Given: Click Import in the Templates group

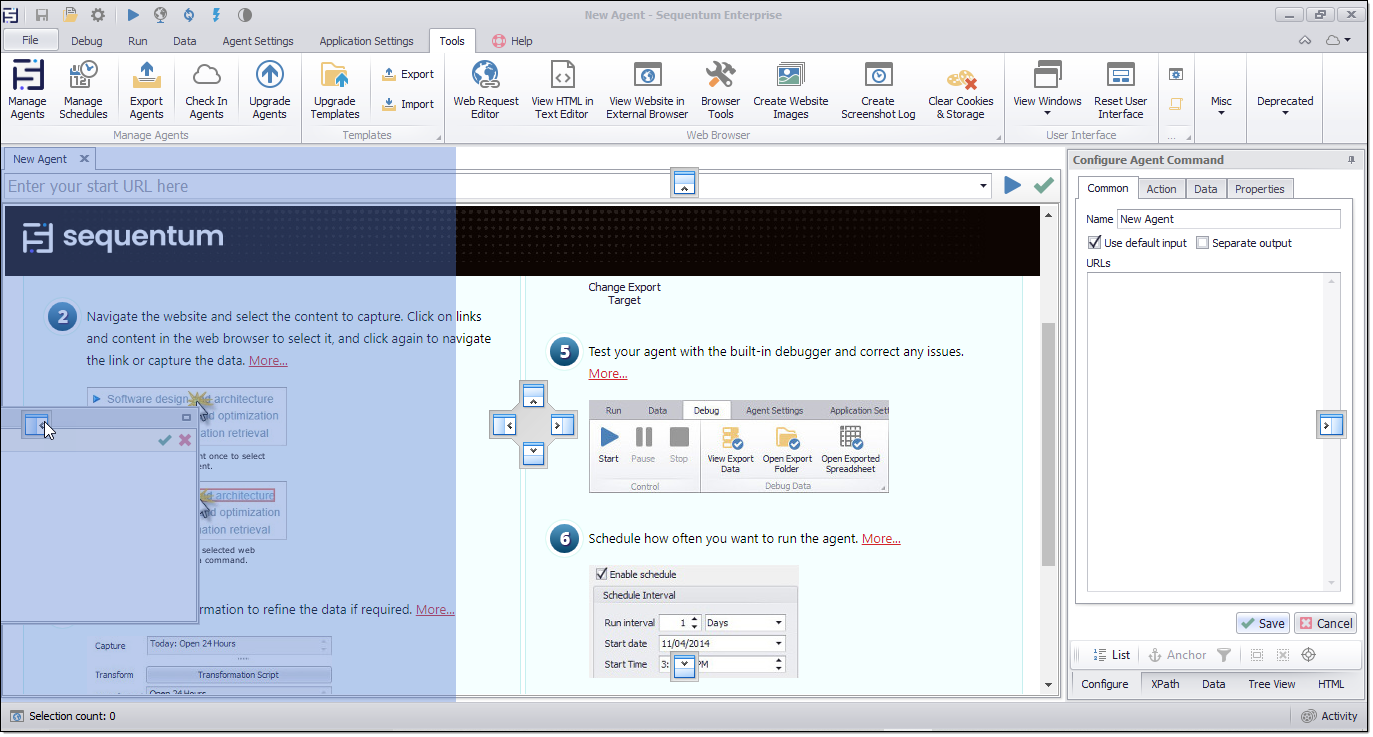Looking at the screenshot, I should (408, 104).
